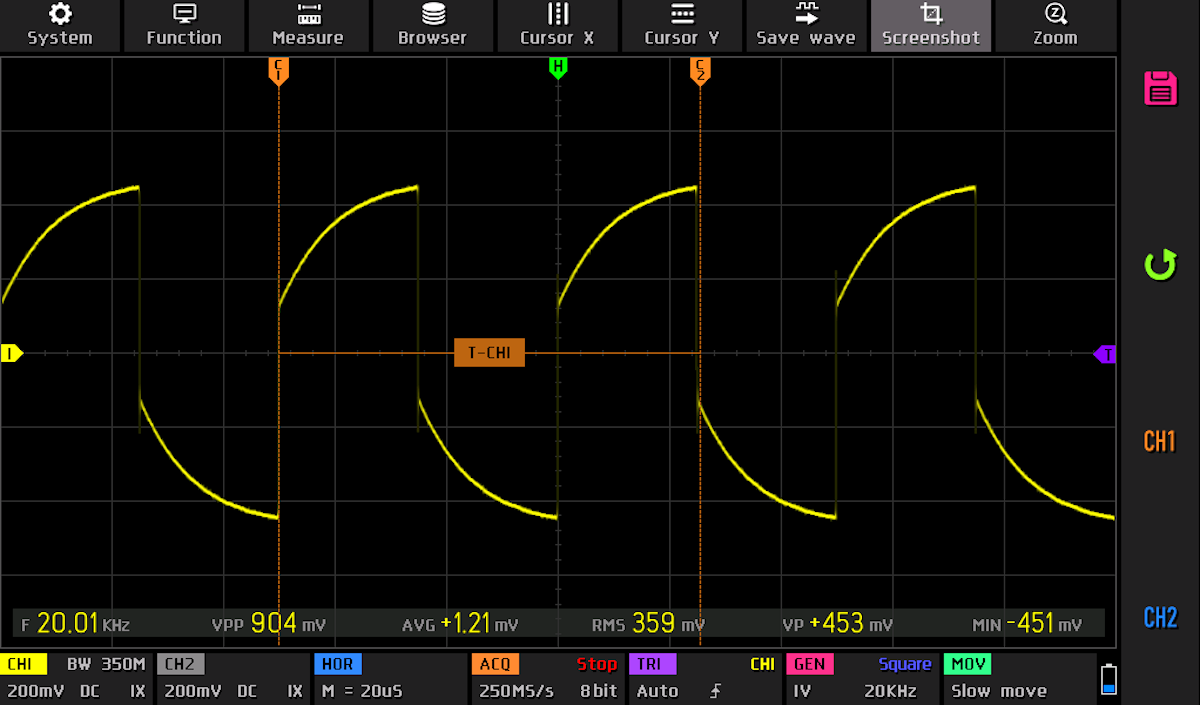Viewport: 1200px width, 705px height.
Task: Select CH1 on right sidebar
Action: 1160,441
